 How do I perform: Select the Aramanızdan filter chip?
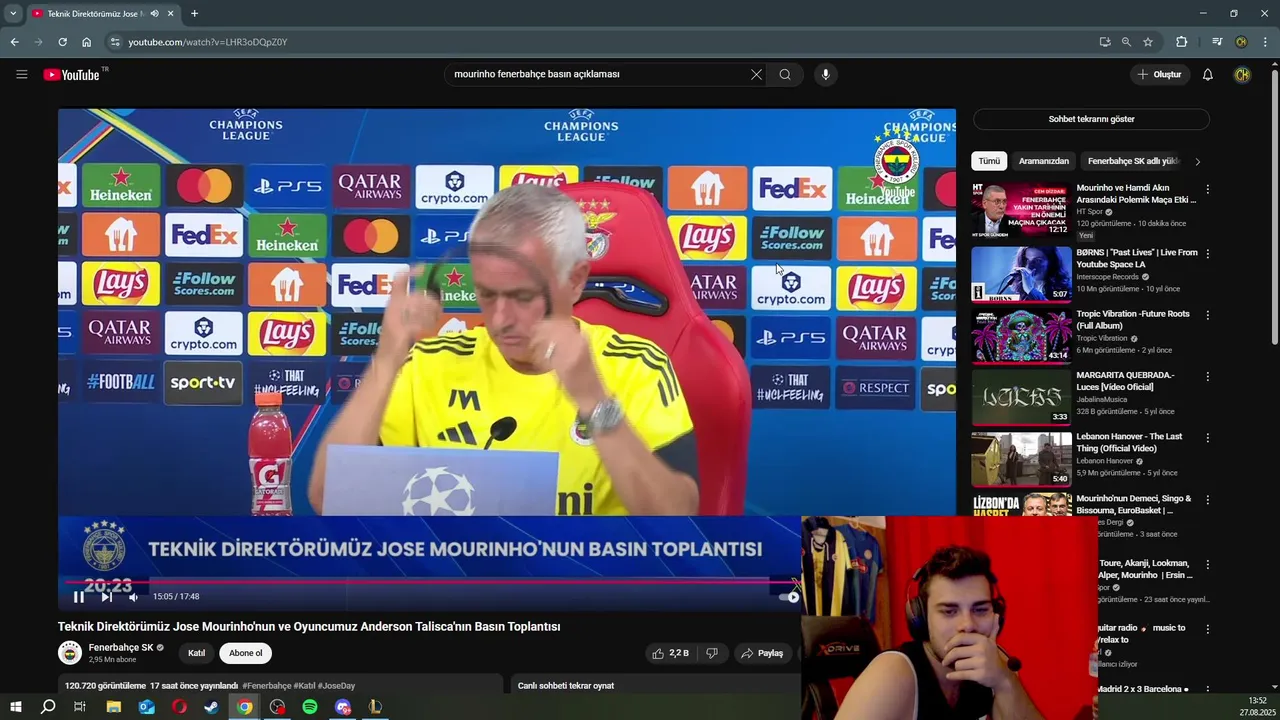1044,161
